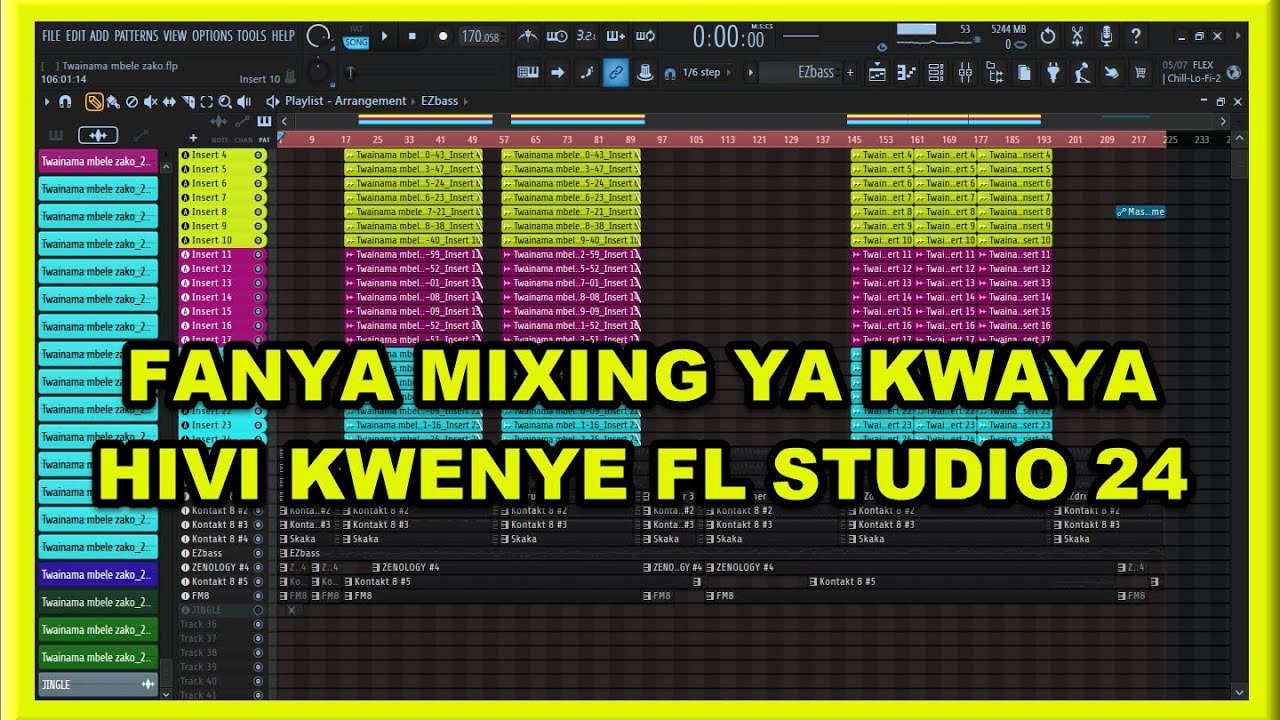The image size is (1280, 720).
Task: Stop playback with the stop button
Action: click(x=412, y=36)
